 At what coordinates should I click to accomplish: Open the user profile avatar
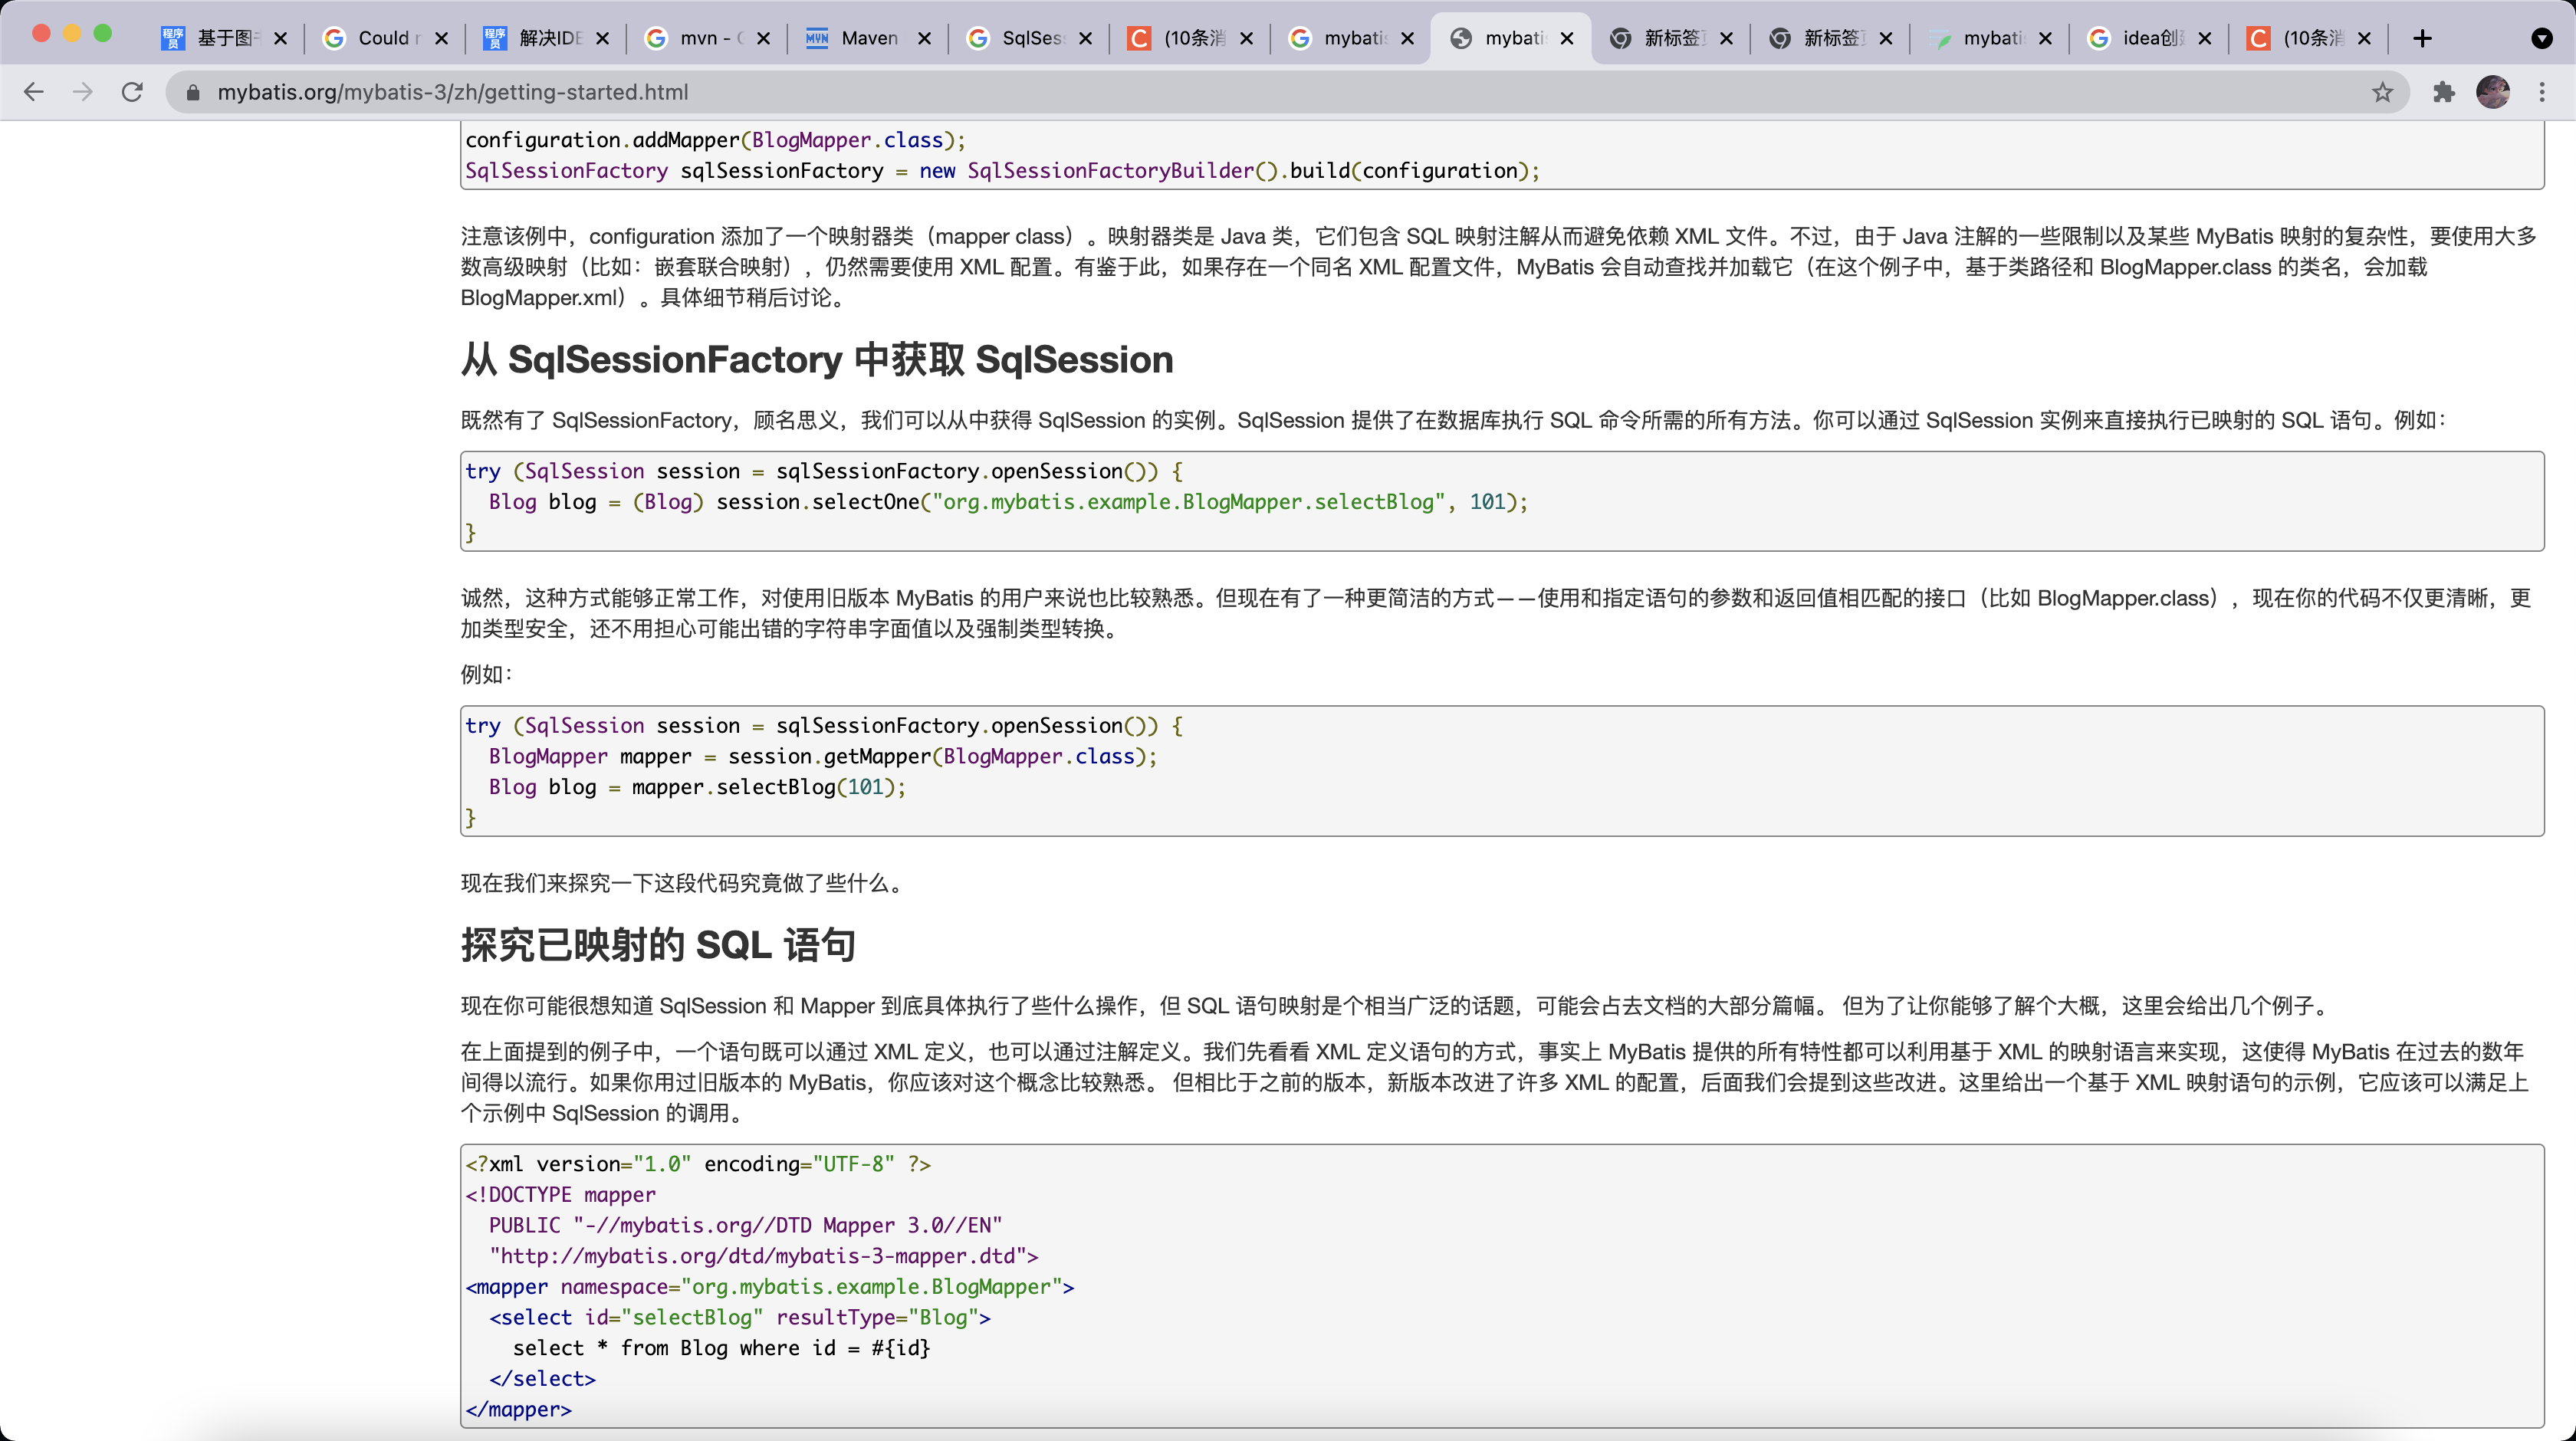2493,92
